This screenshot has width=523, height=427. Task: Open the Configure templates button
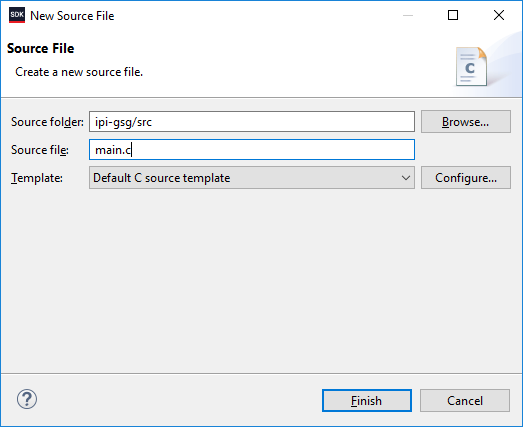tap(466, 178)
